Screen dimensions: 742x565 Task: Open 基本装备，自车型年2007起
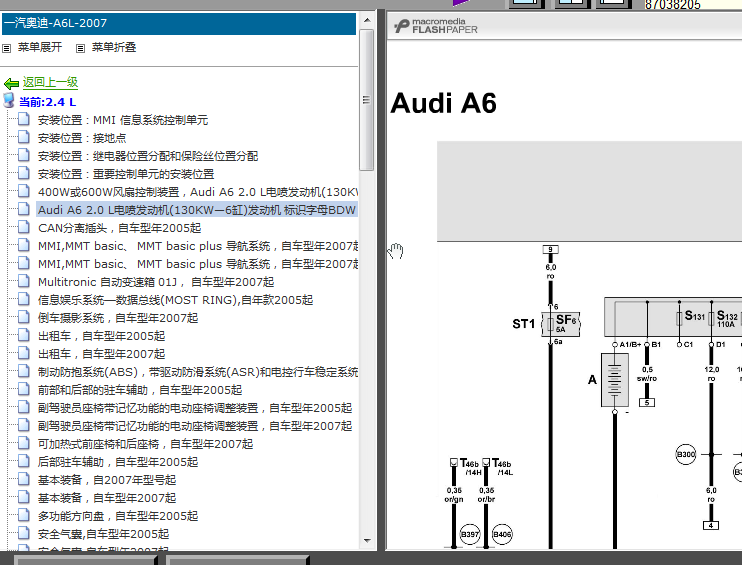coord(107,498)
